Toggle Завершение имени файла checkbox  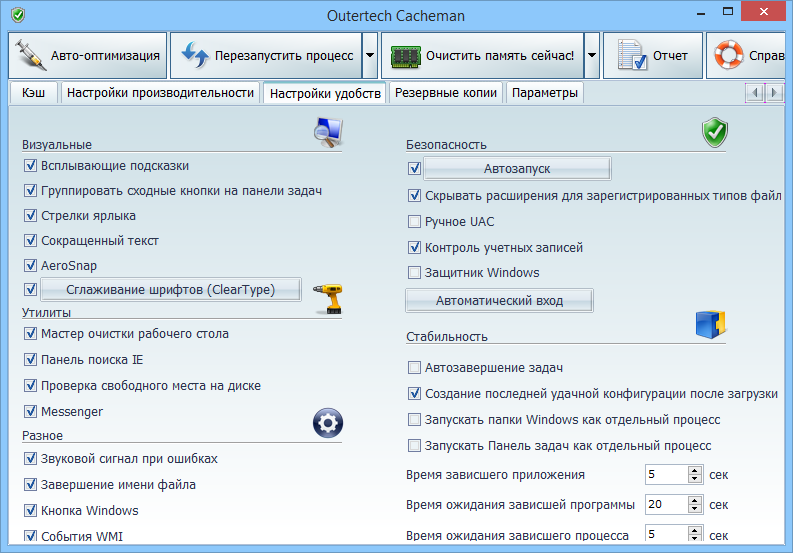point(30,484)
